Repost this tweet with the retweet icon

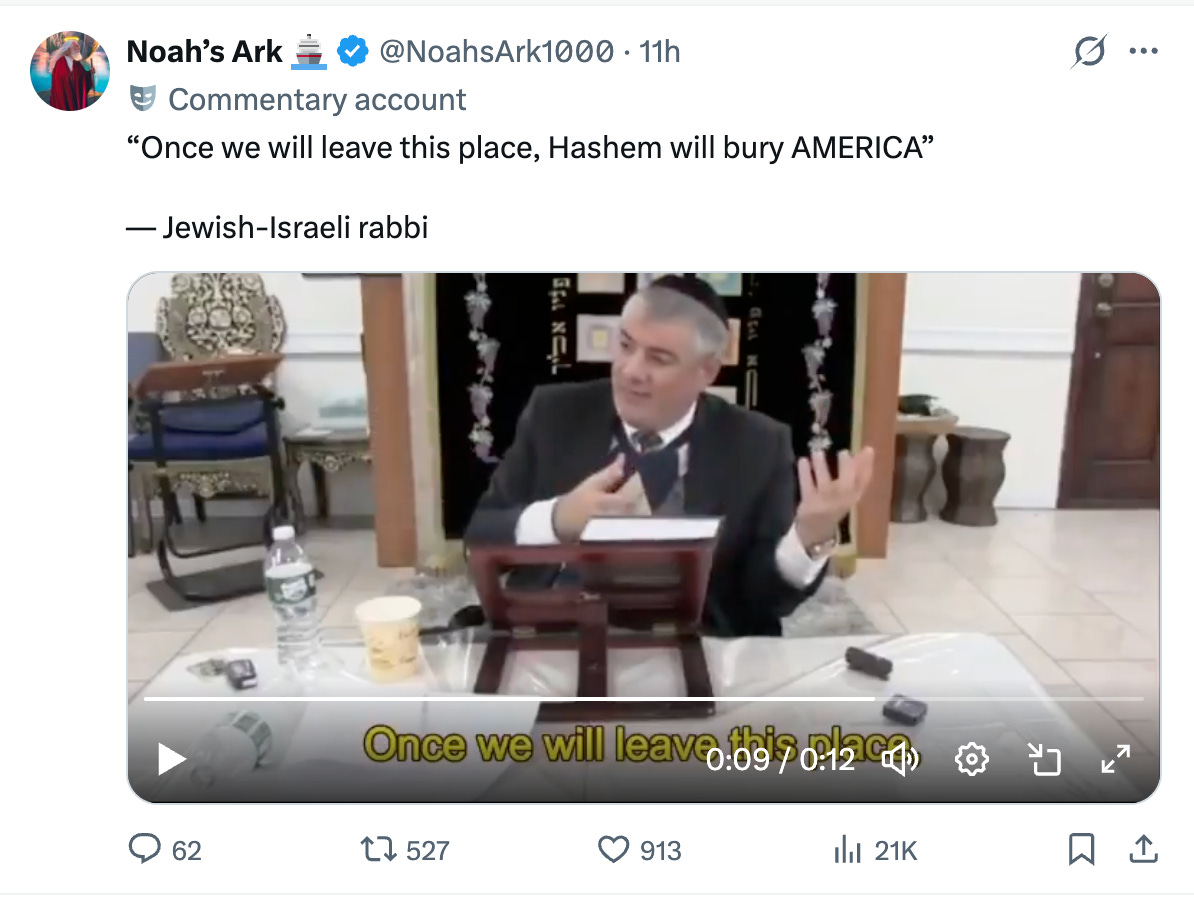(378, 849)
